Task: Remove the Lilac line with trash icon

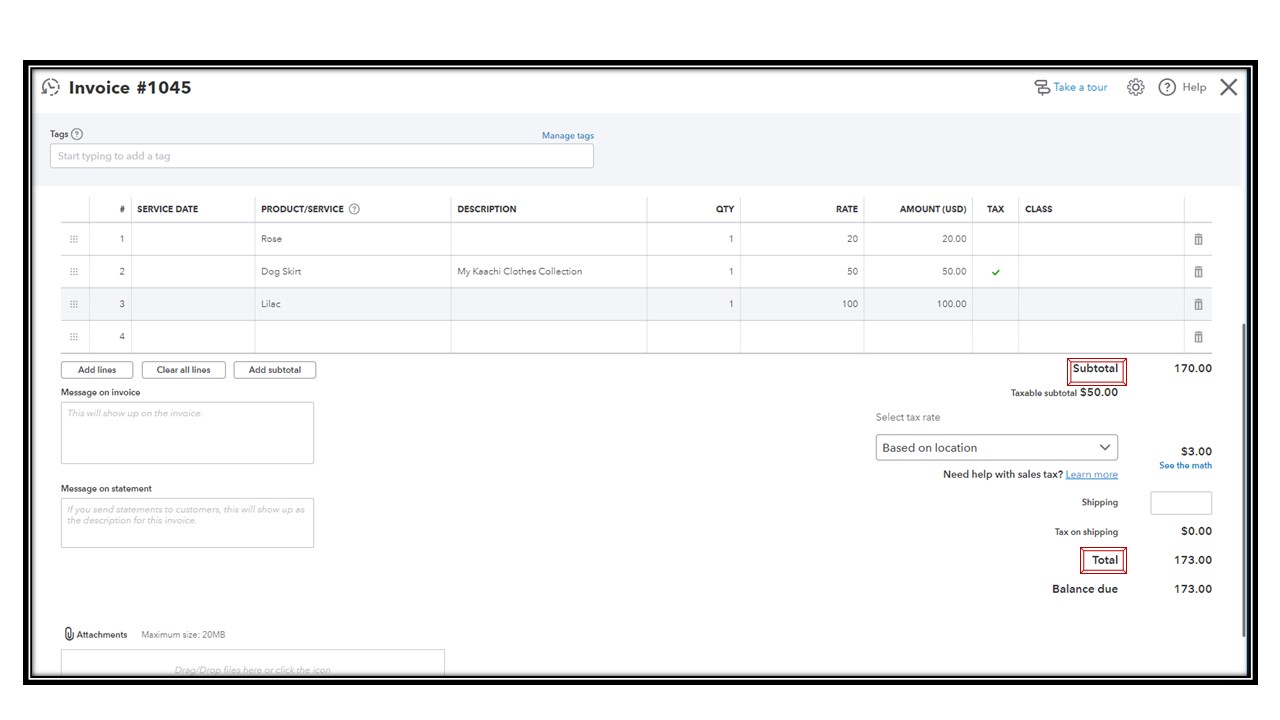Action: point(1198,304)
